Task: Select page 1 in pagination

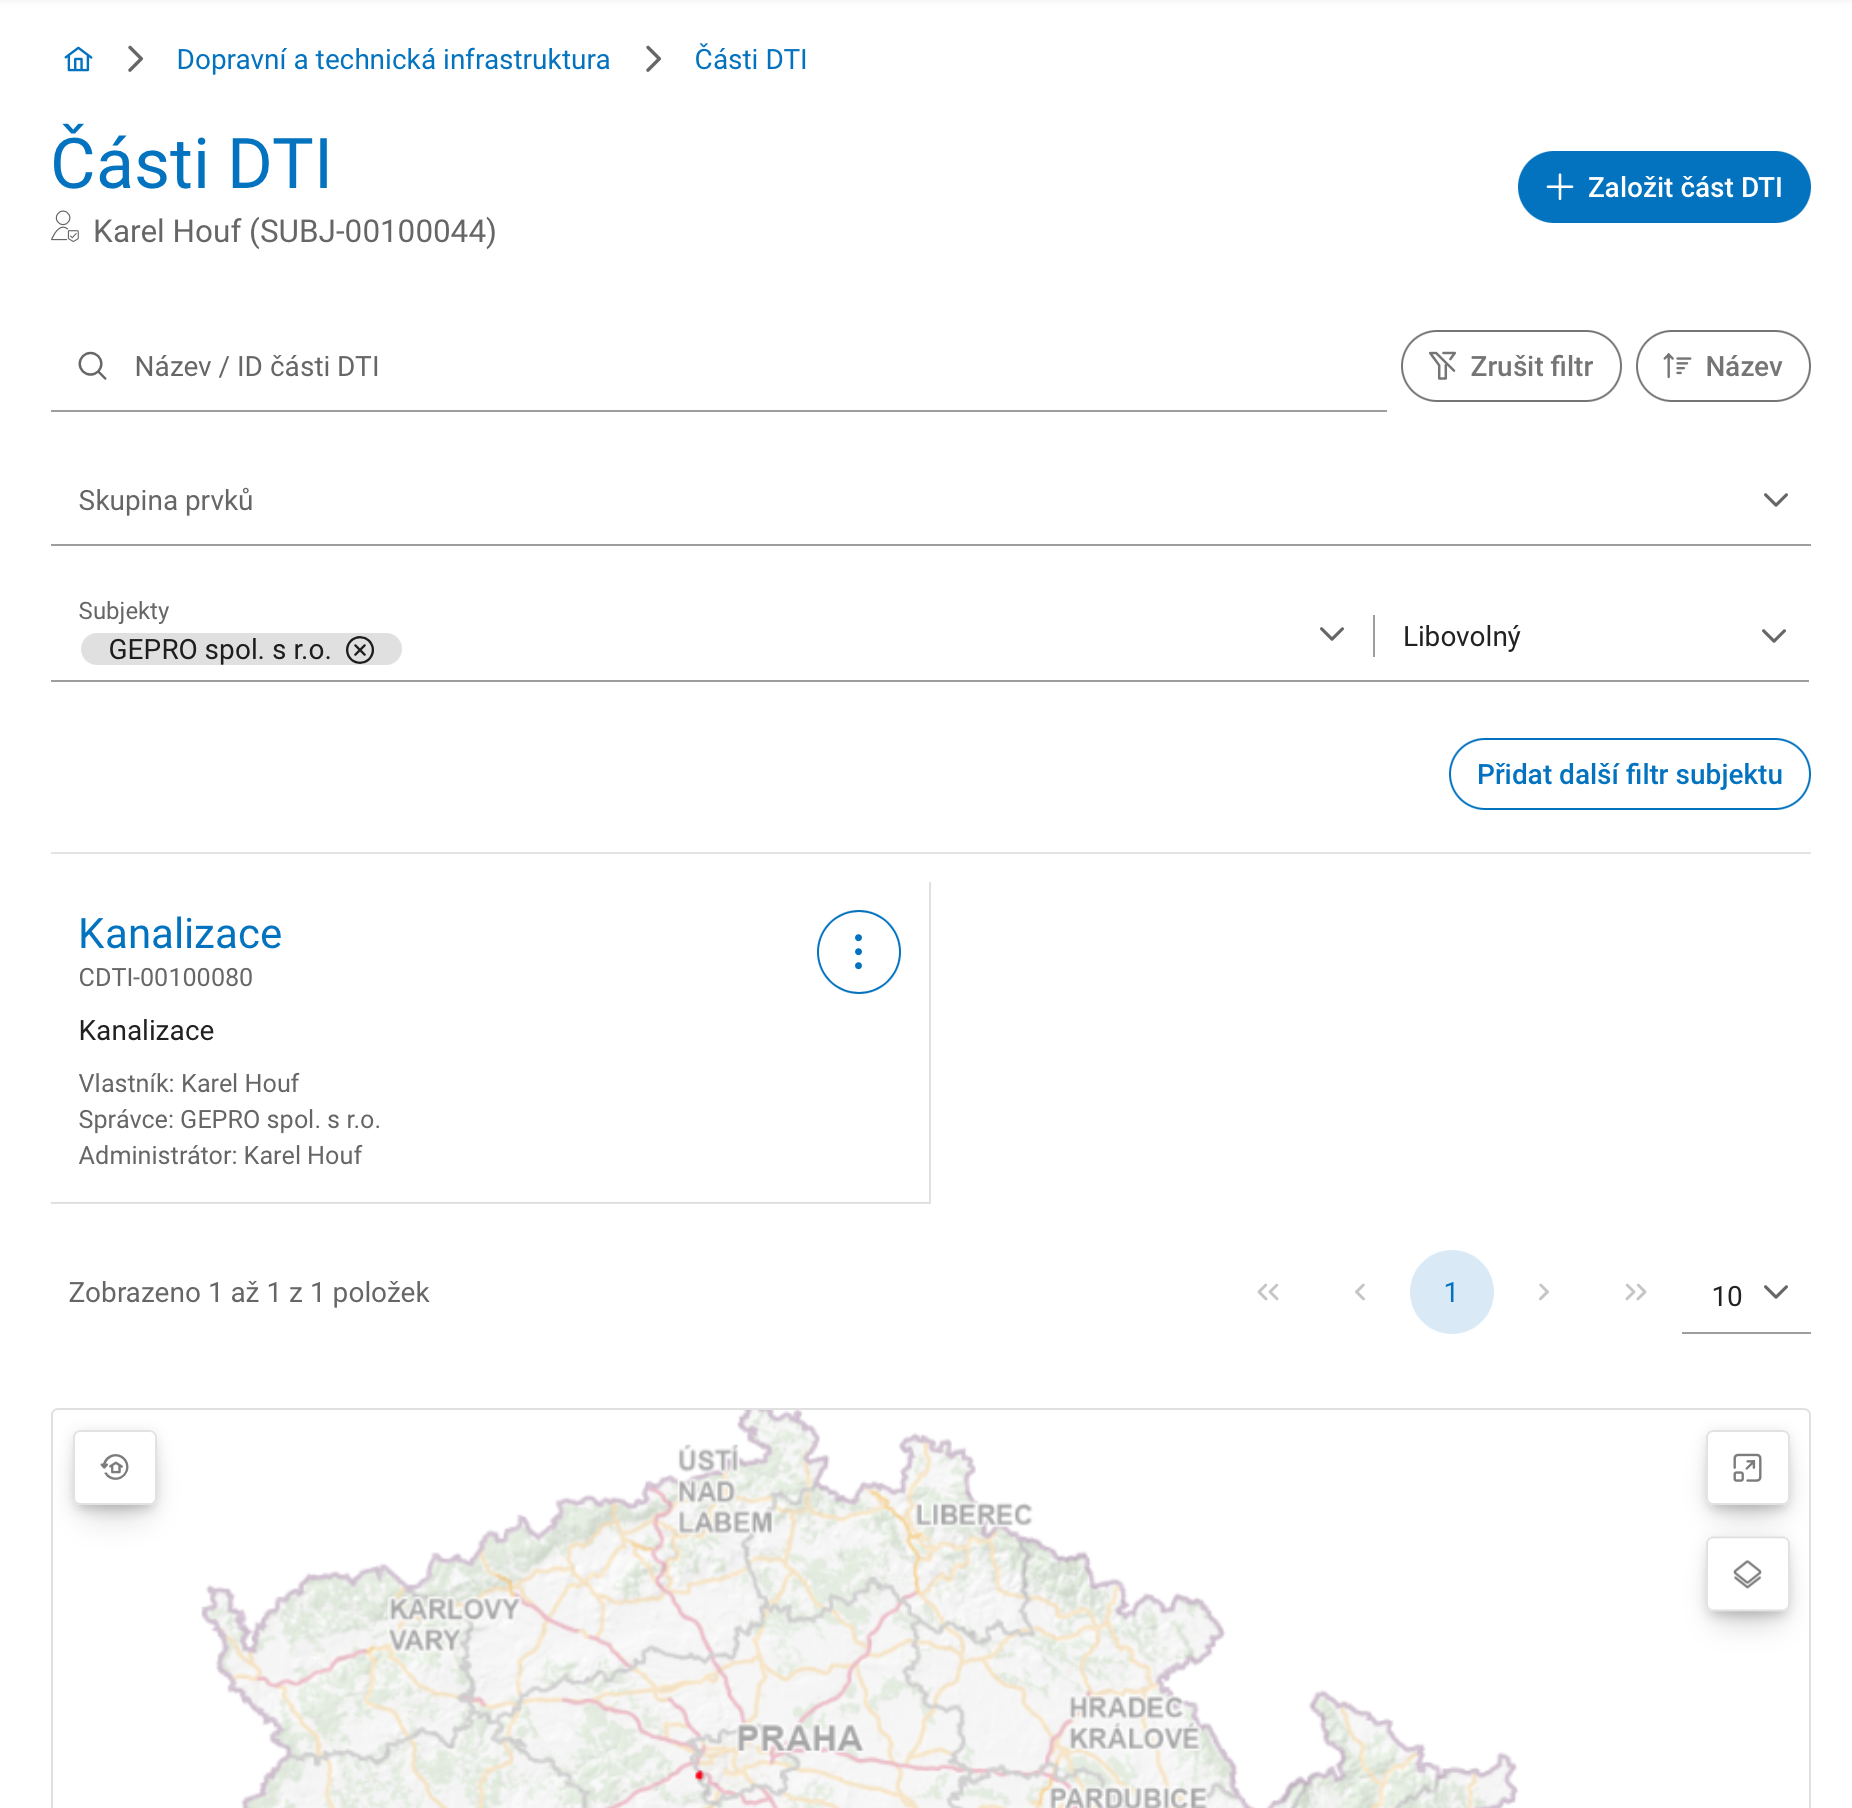Action: pyautogui.click(x=1451, y=1292)
